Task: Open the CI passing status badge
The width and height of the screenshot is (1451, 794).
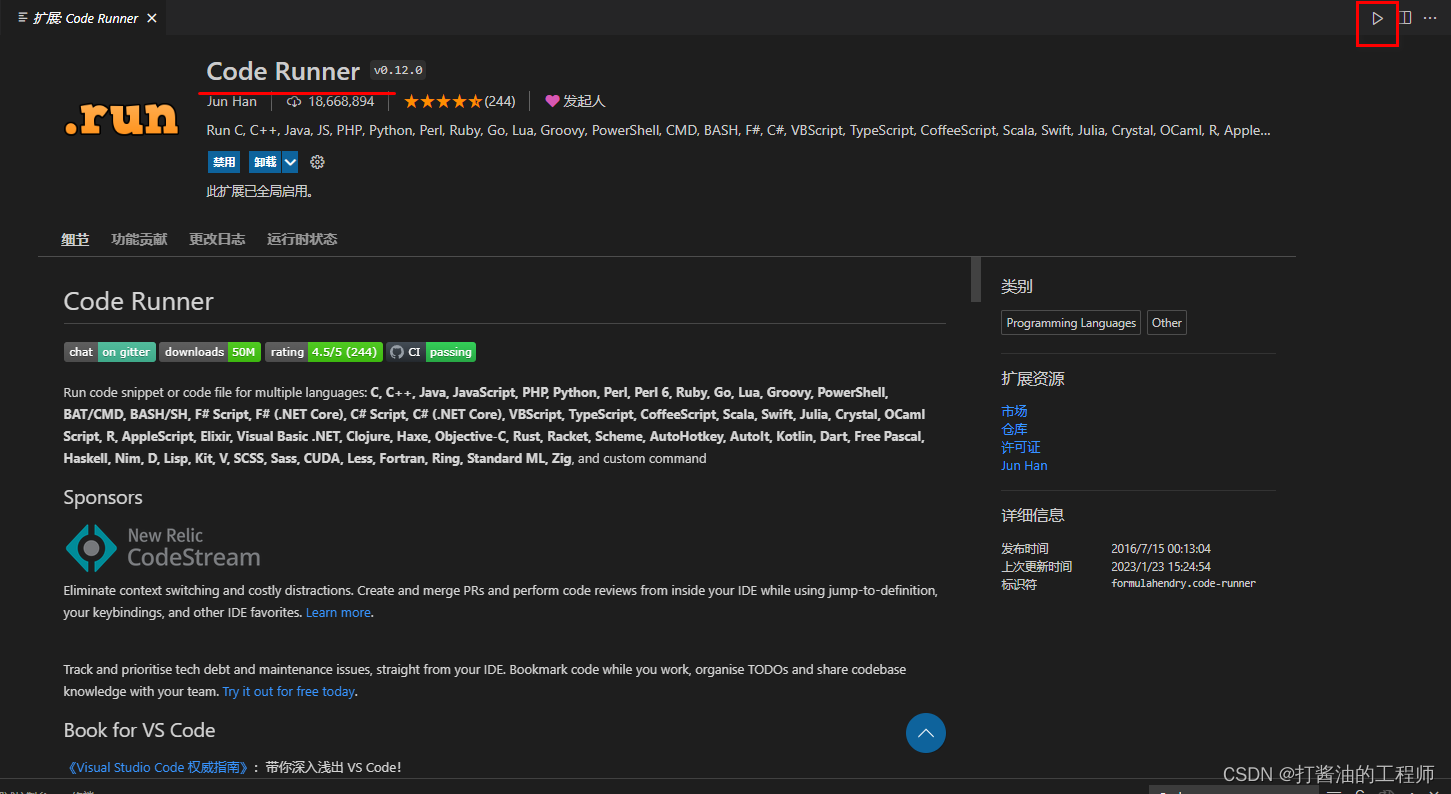Action: pos(431,352)
